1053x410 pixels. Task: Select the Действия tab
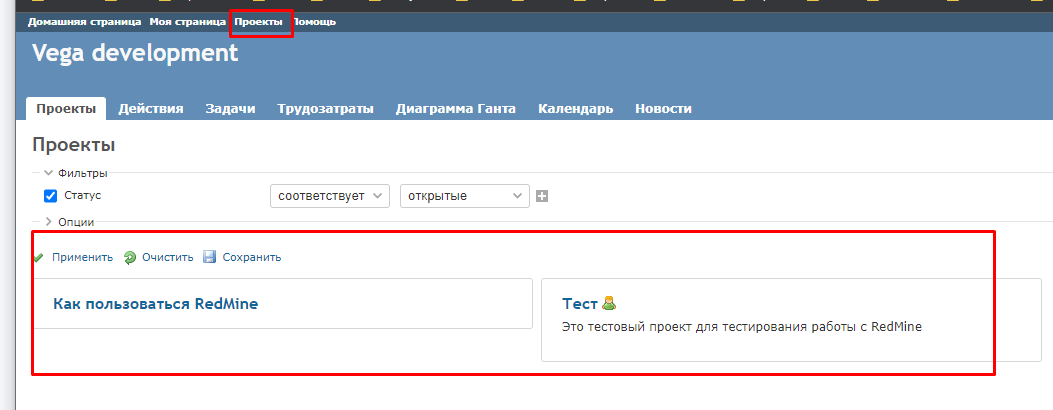[x=150, y=109]
